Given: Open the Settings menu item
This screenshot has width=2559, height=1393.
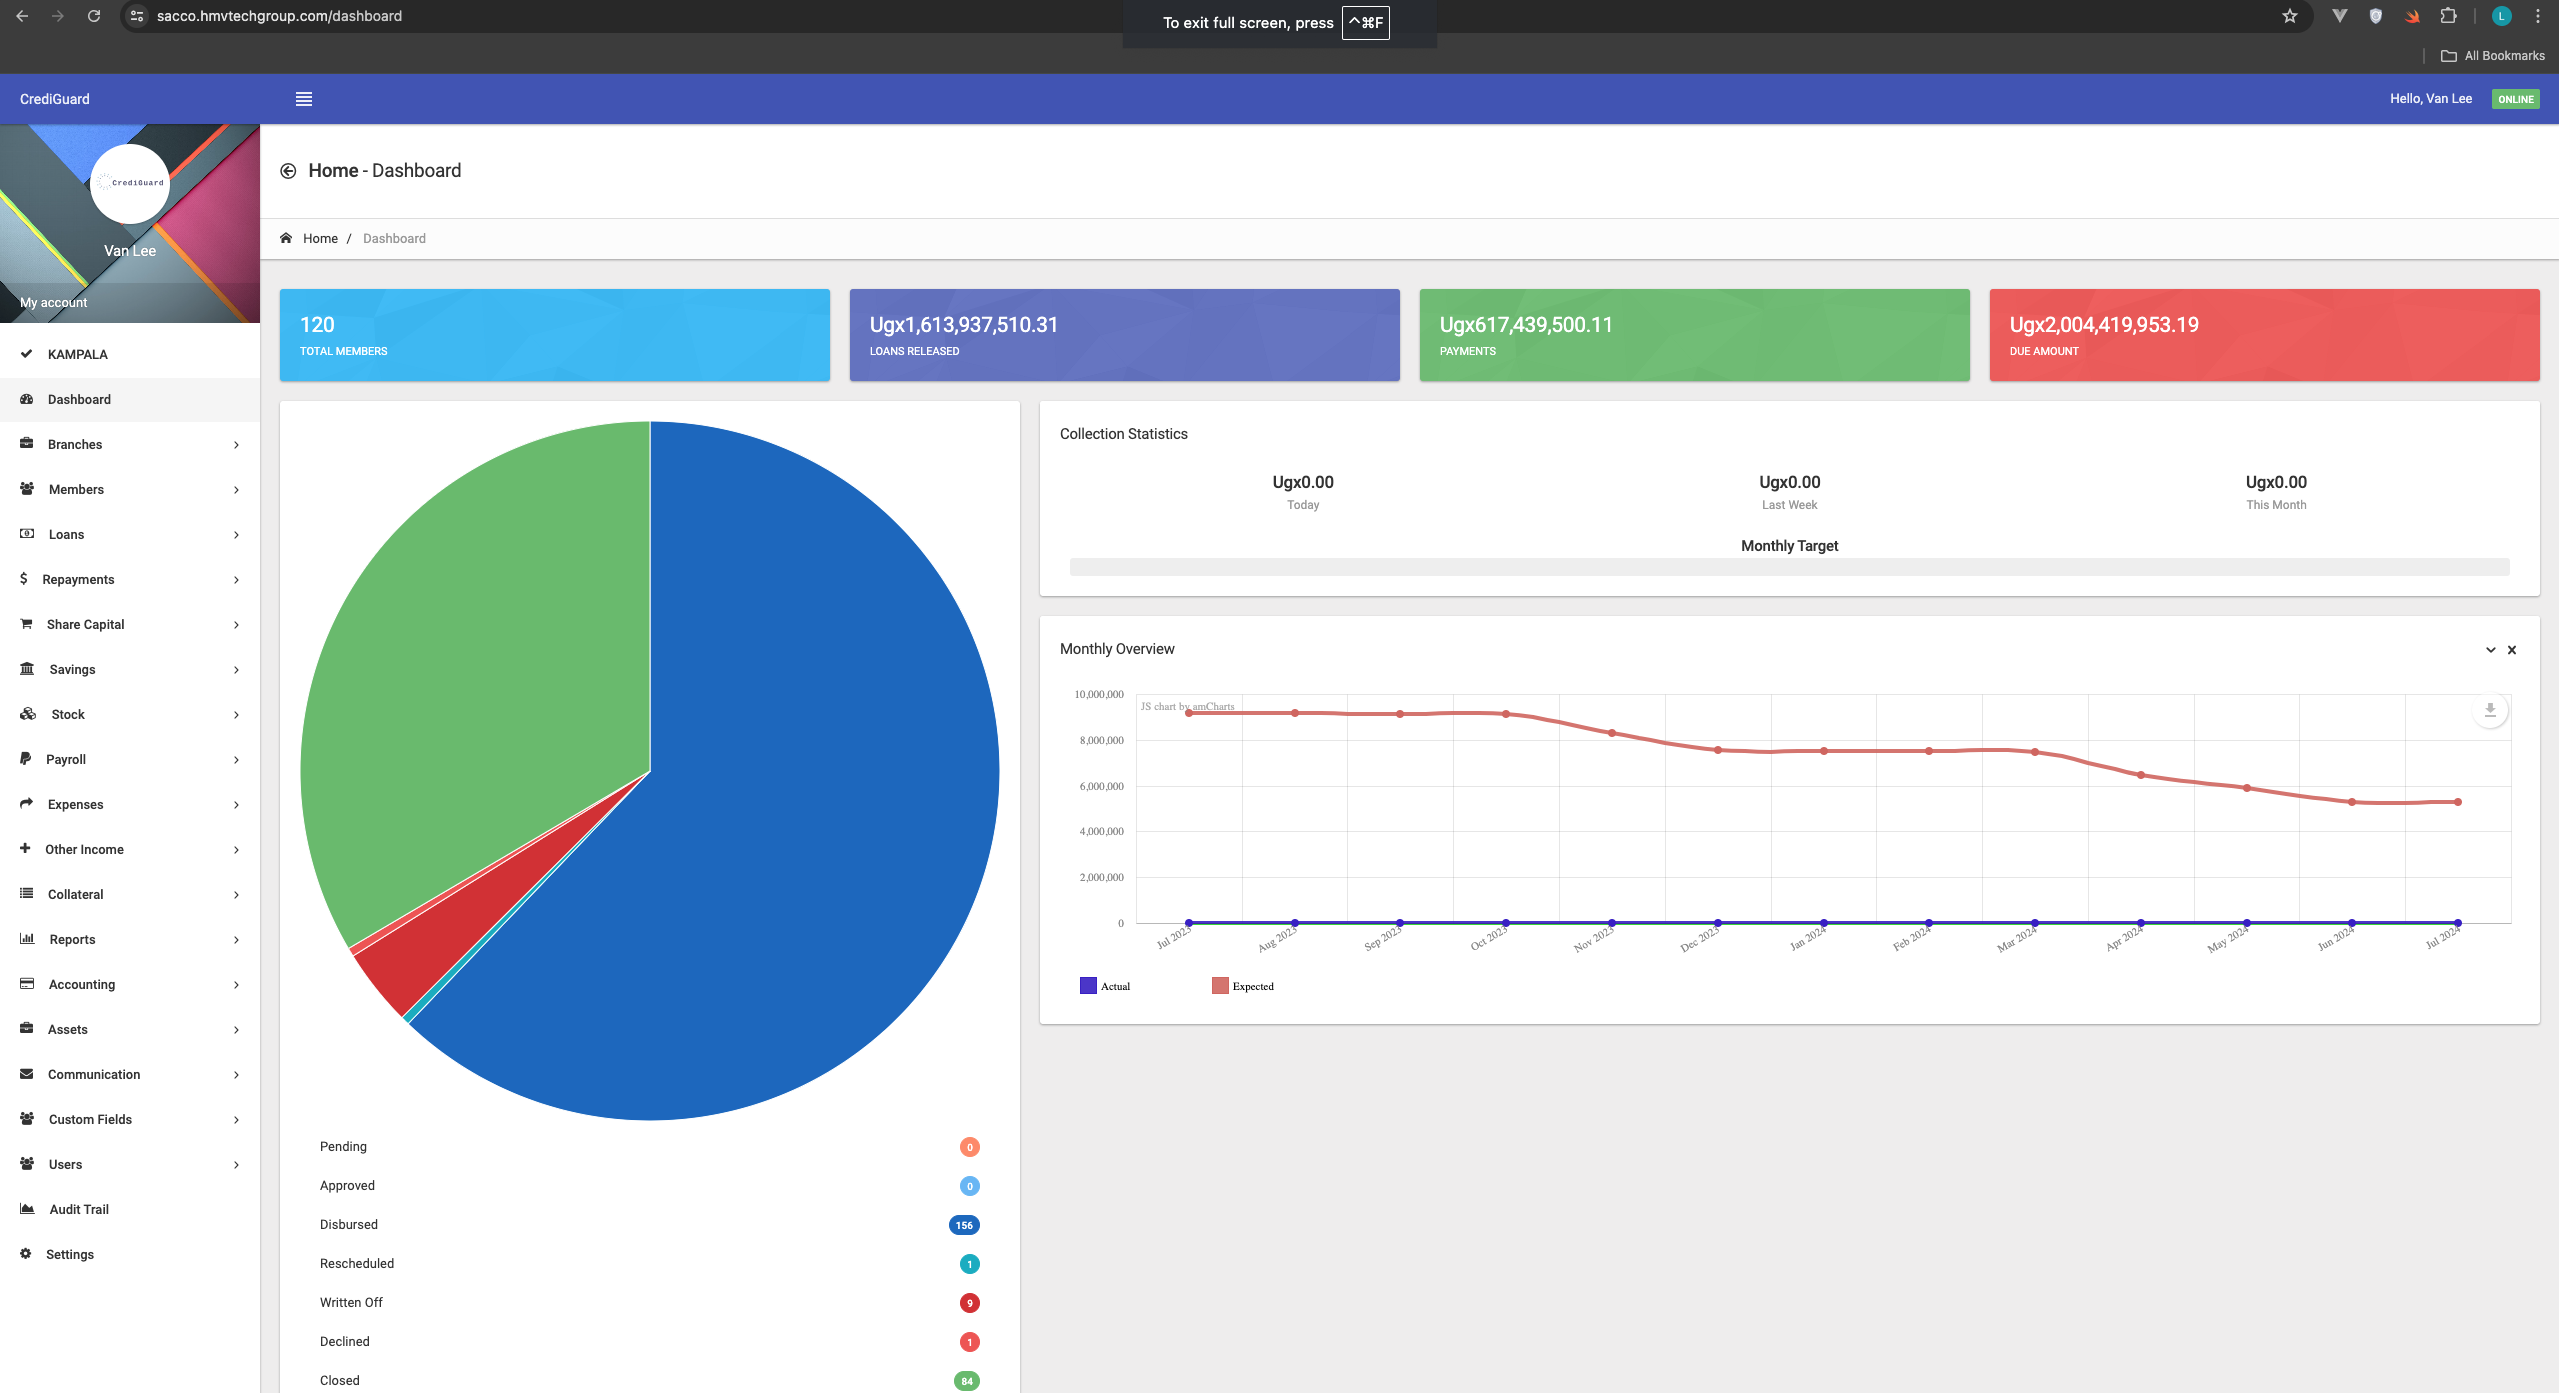Looking at the screenshot, I should click(x=130, y=1254).
